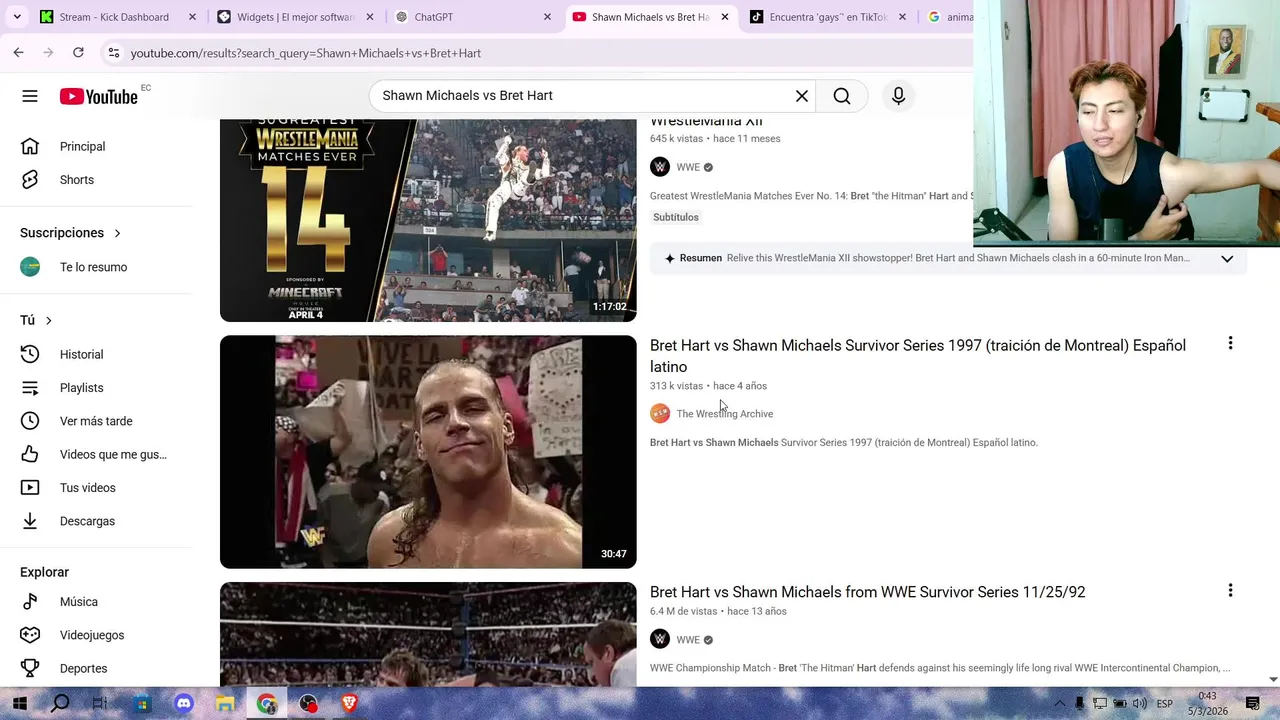Close the ChatGPT browser tab
1280x720 pixels.
[547, 17]
